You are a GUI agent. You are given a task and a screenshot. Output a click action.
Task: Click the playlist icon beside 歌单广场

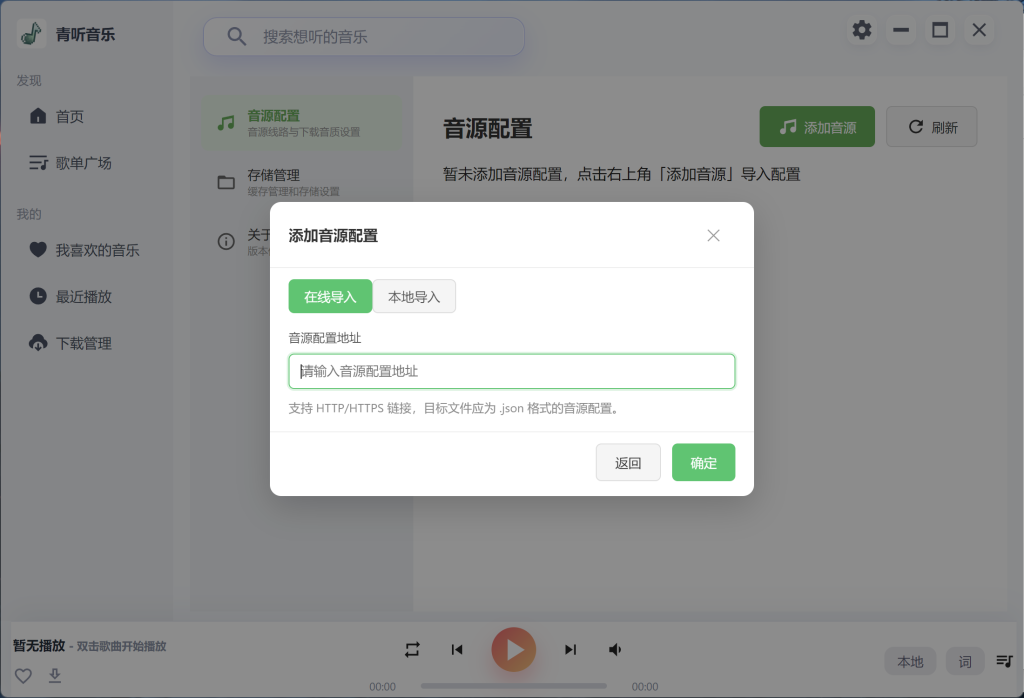tap(39, 162)
